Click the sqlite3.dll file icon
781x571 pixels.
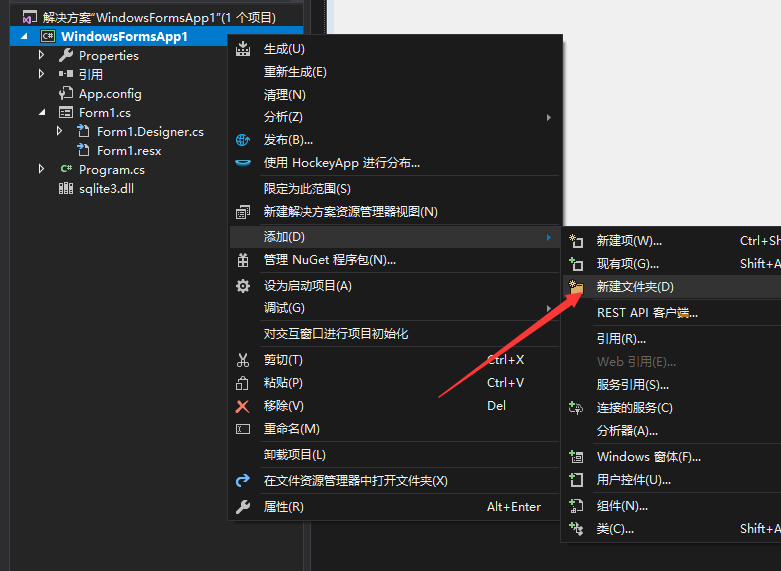66,188
